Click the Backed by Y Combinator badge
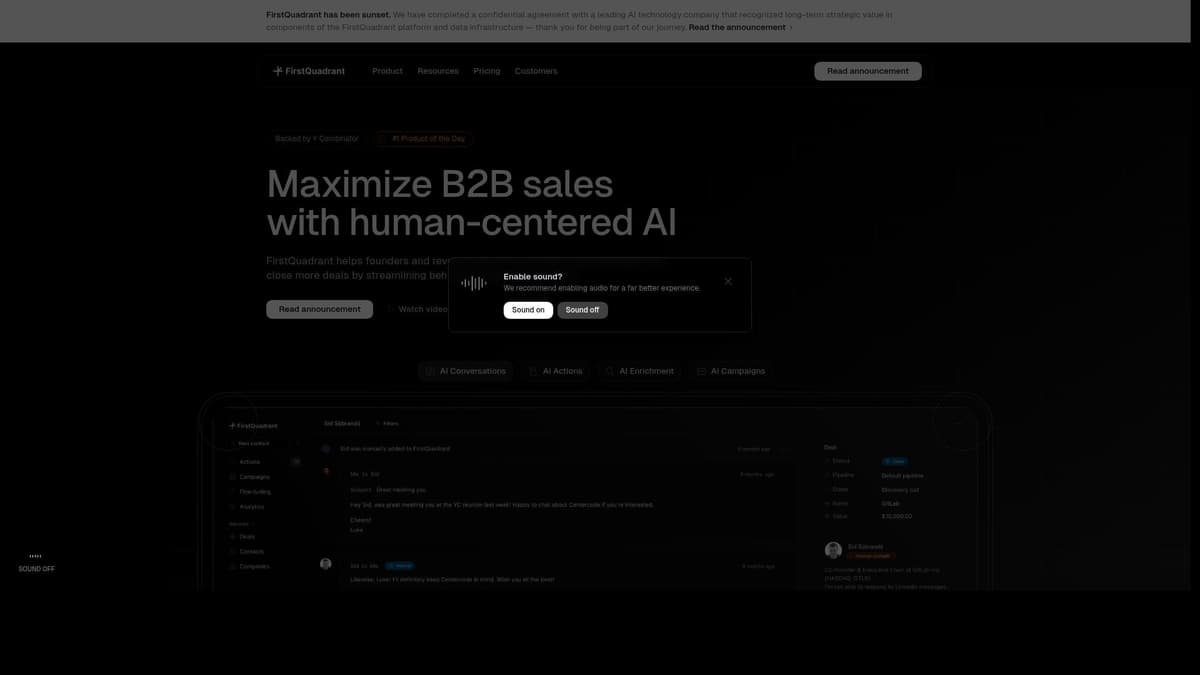Viewport: 1200px width, 675px height. [x=316, y=138]
